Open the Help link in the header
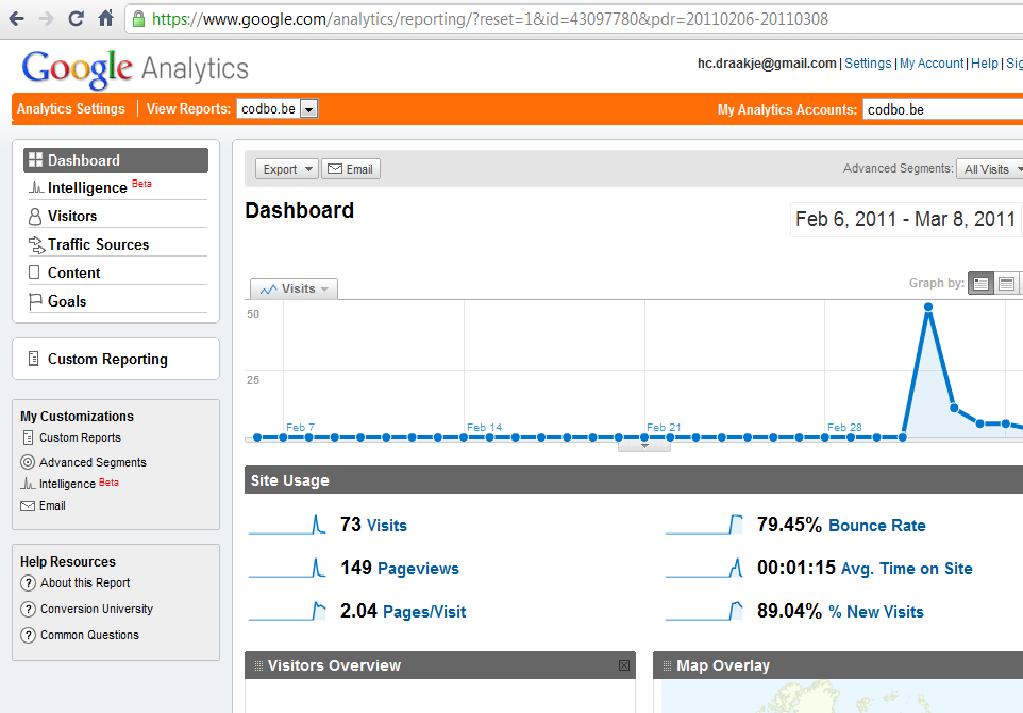 click(985, 63)
